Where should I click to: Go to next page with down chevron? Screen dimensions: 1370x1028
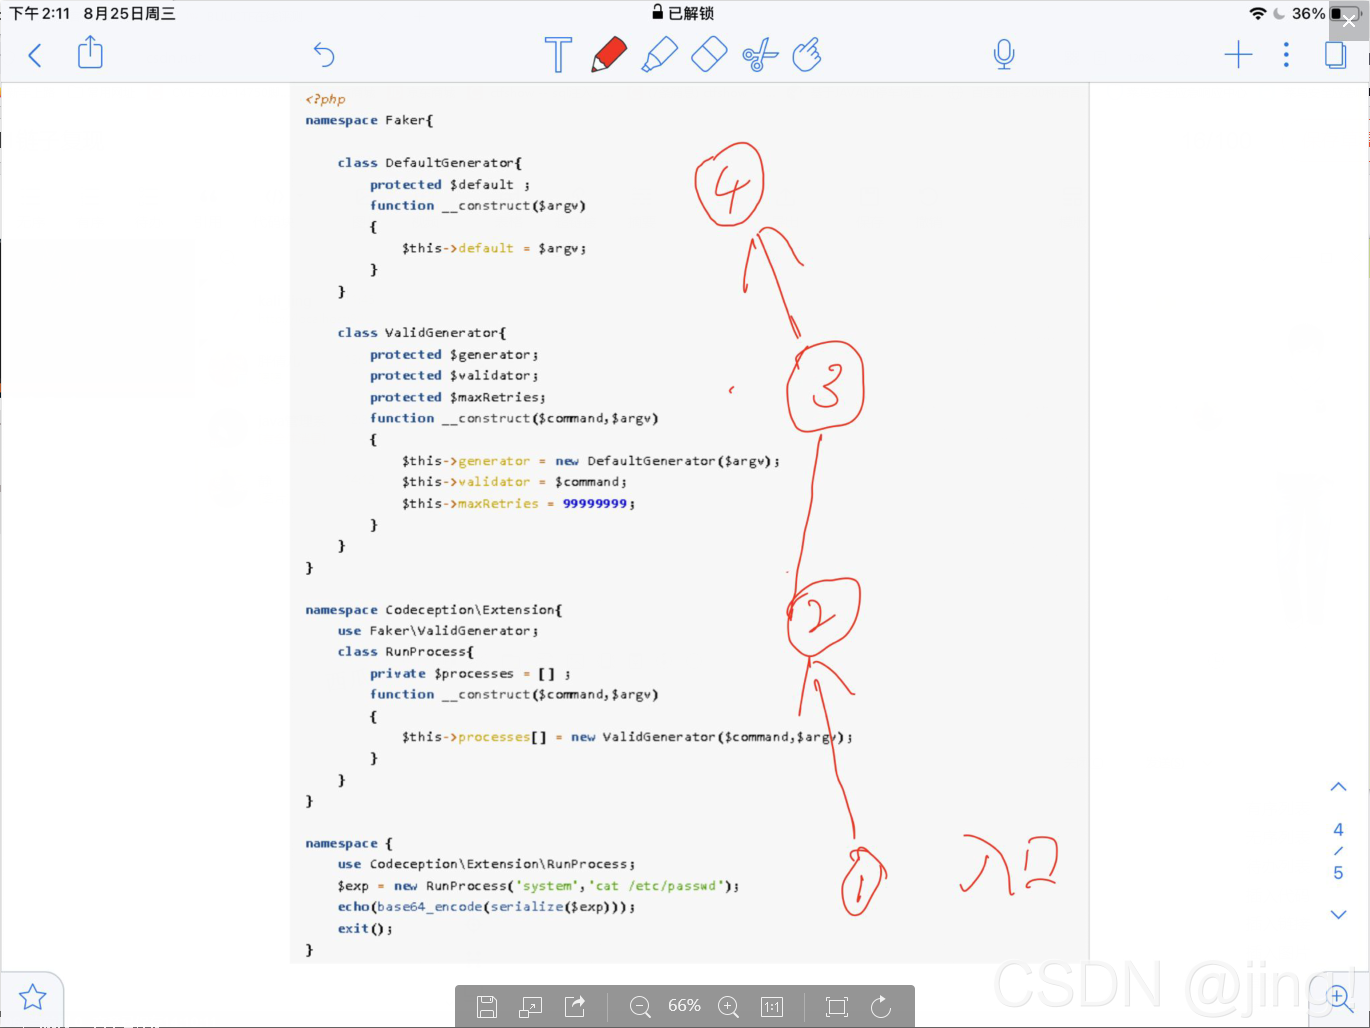[1338, 914]
